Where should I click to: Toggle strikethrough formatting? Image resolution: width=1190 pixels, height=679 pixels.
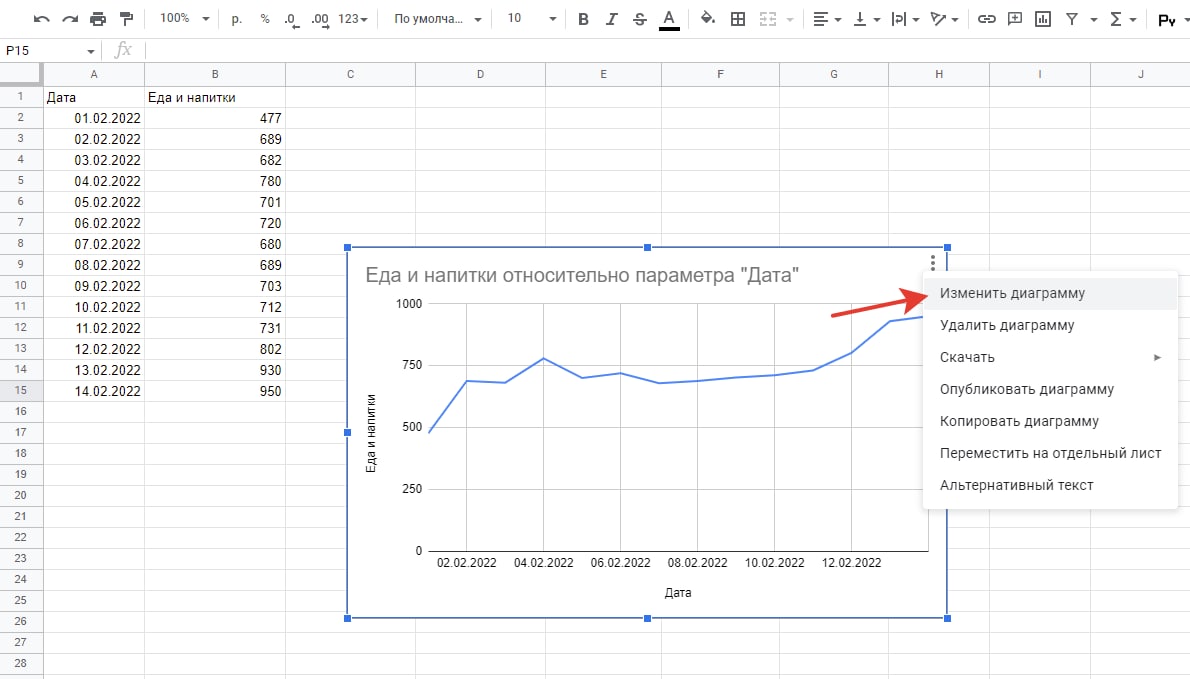tap(640, 19)
